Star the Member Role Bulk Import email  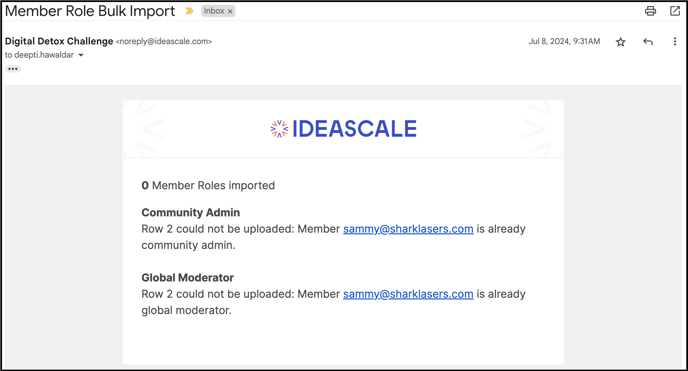coord(620,42)
